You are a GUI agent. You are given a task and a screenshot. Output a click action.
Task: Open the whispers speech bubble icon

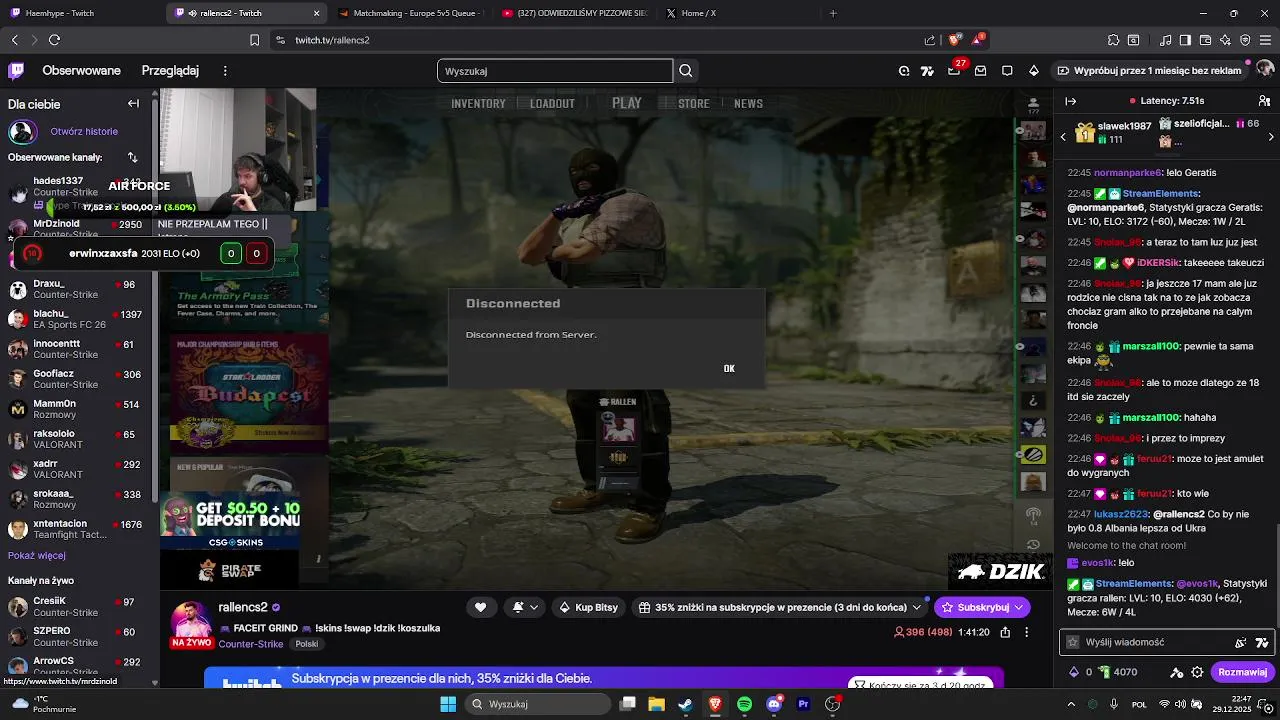point(1007,71)
